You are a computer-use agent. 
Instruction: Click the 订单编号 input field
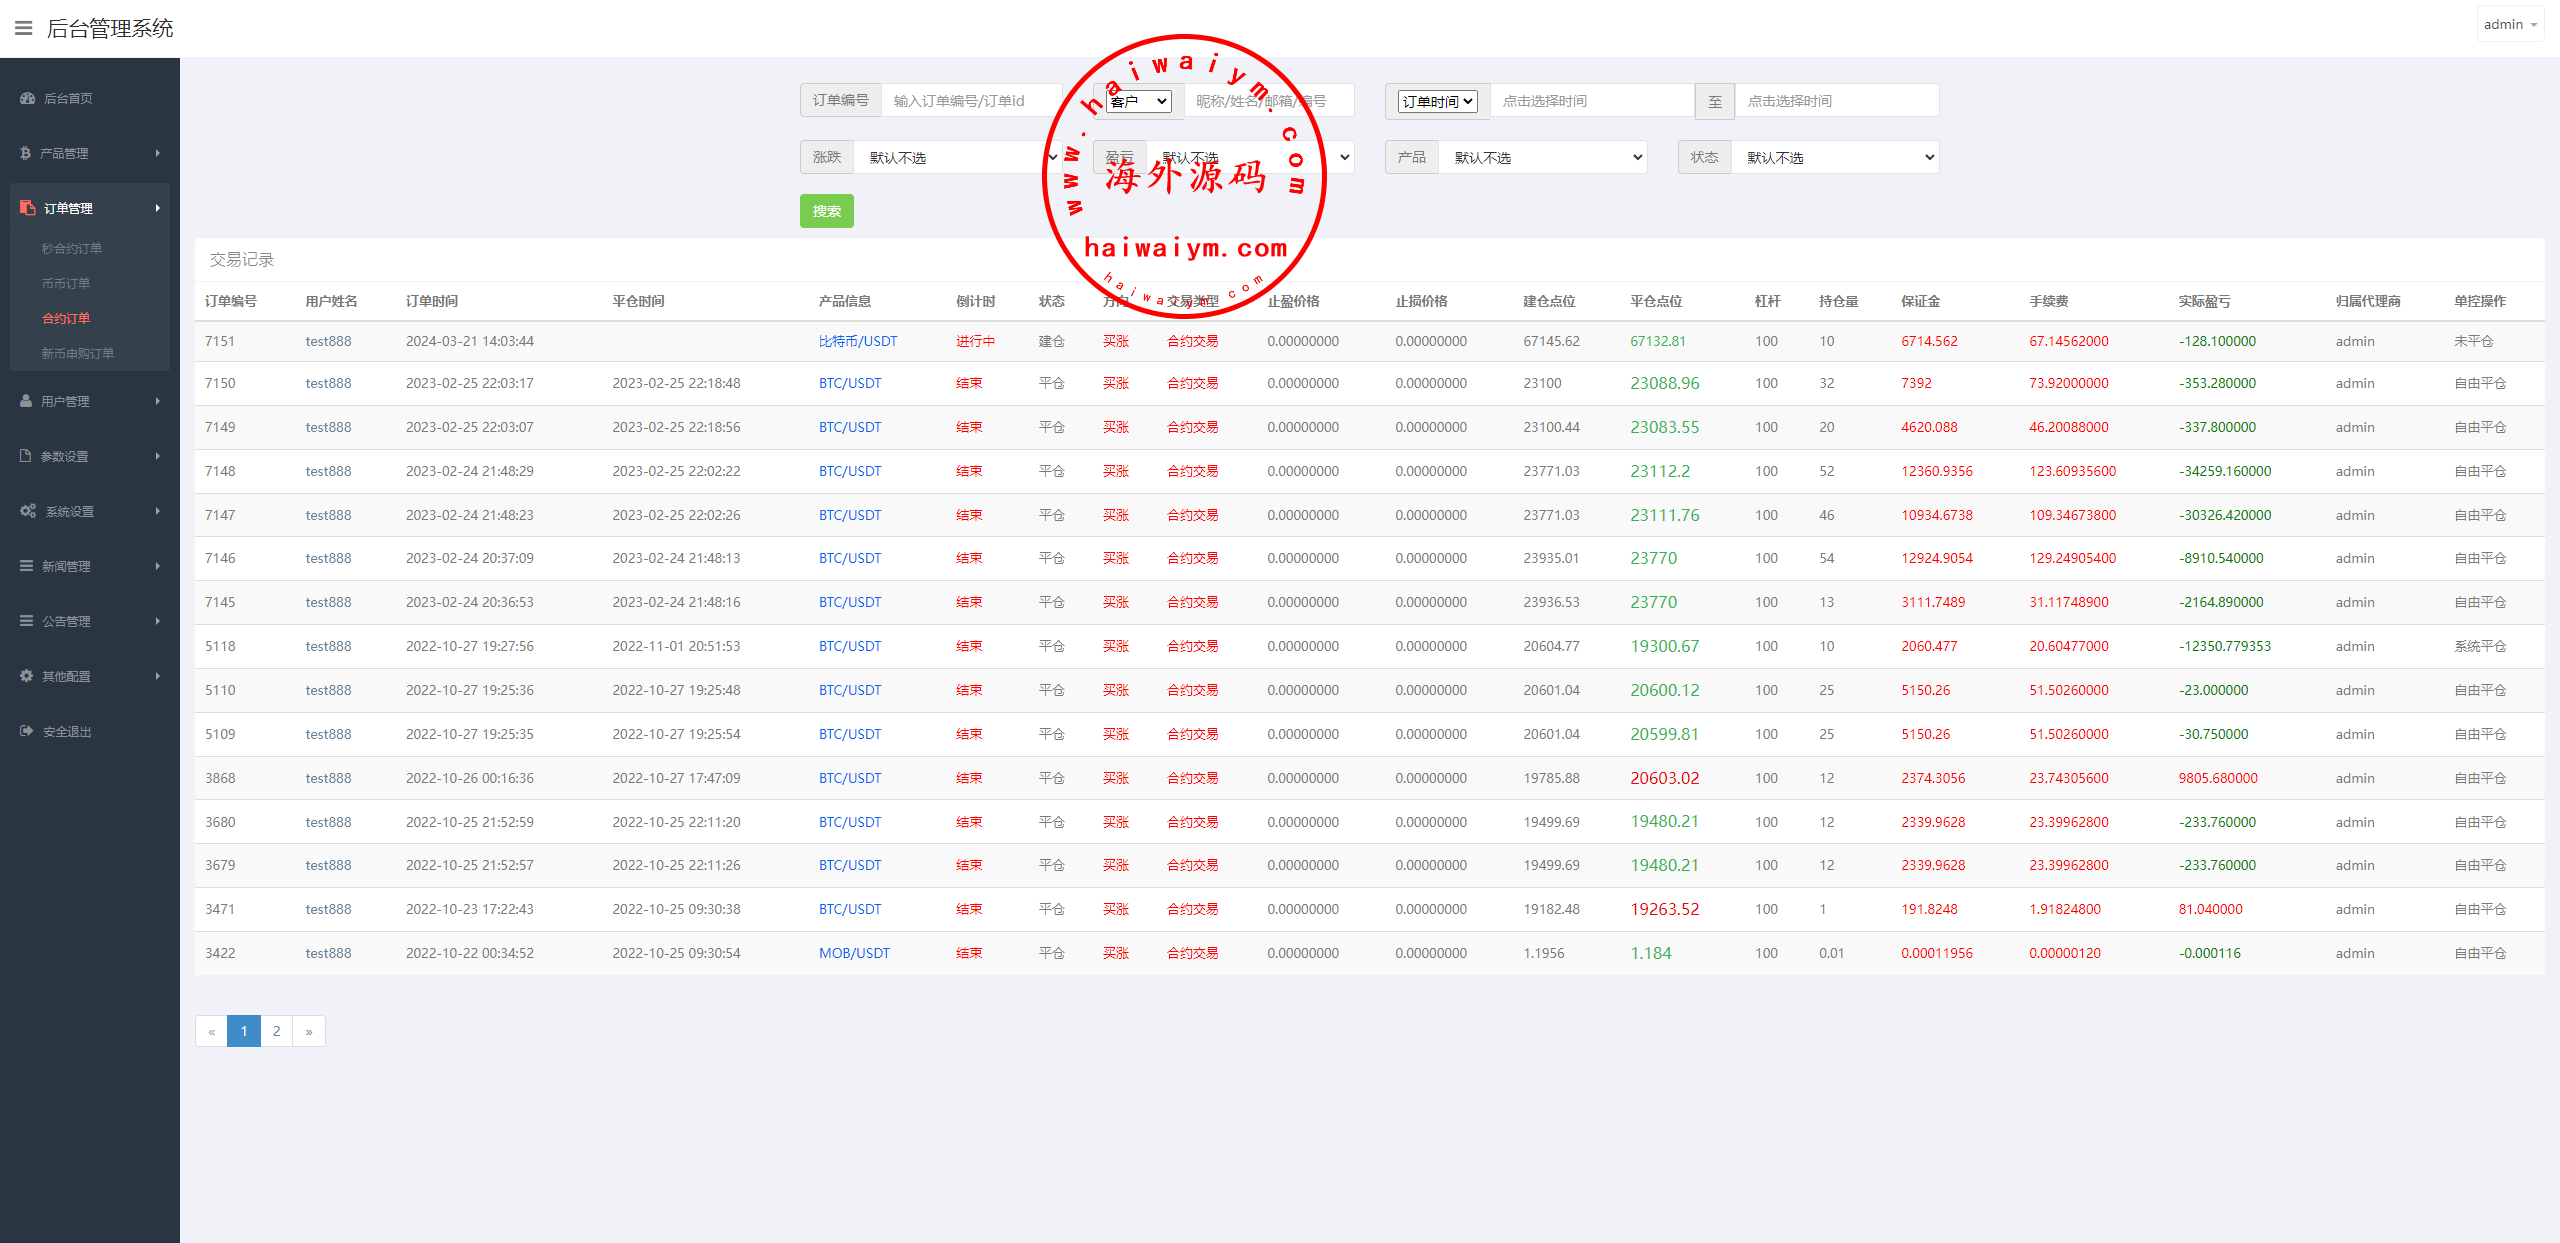click(x=970, y=101)
